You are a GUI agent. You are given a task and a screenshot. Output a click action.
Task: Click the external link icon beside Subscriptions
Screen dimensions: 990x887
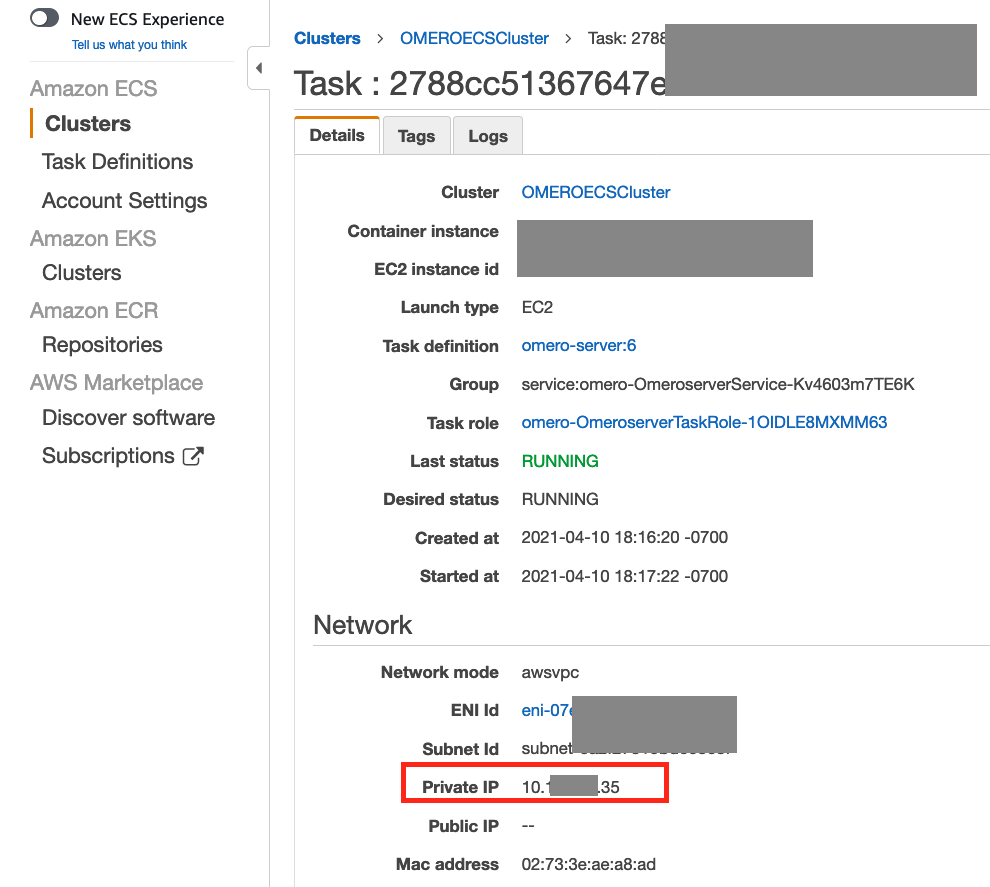click(x=193, y=456)
